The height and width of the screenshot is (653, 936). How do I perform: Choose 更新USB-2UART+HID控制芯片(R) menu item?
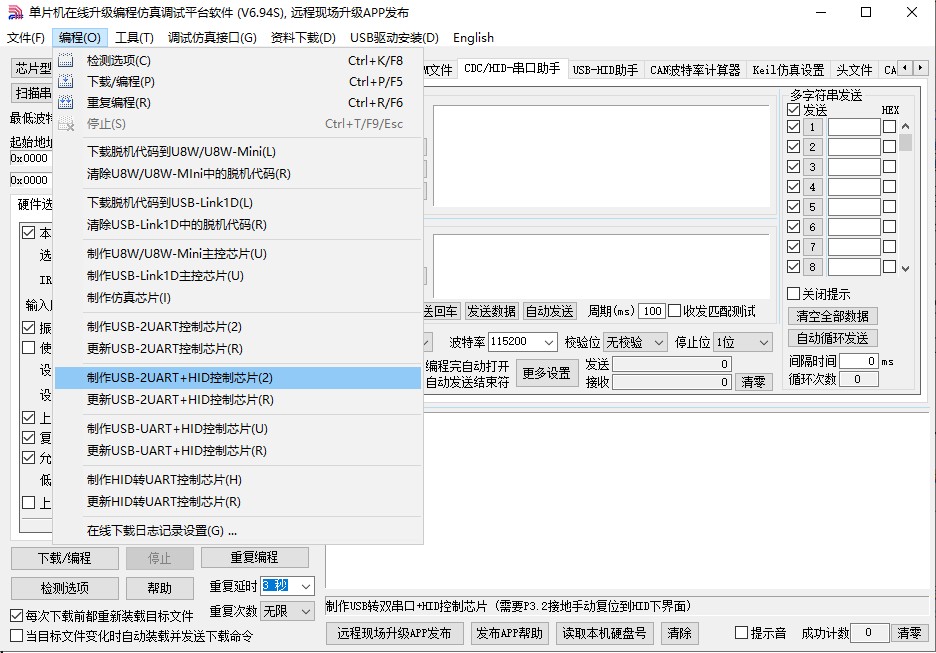pos(238,400)
